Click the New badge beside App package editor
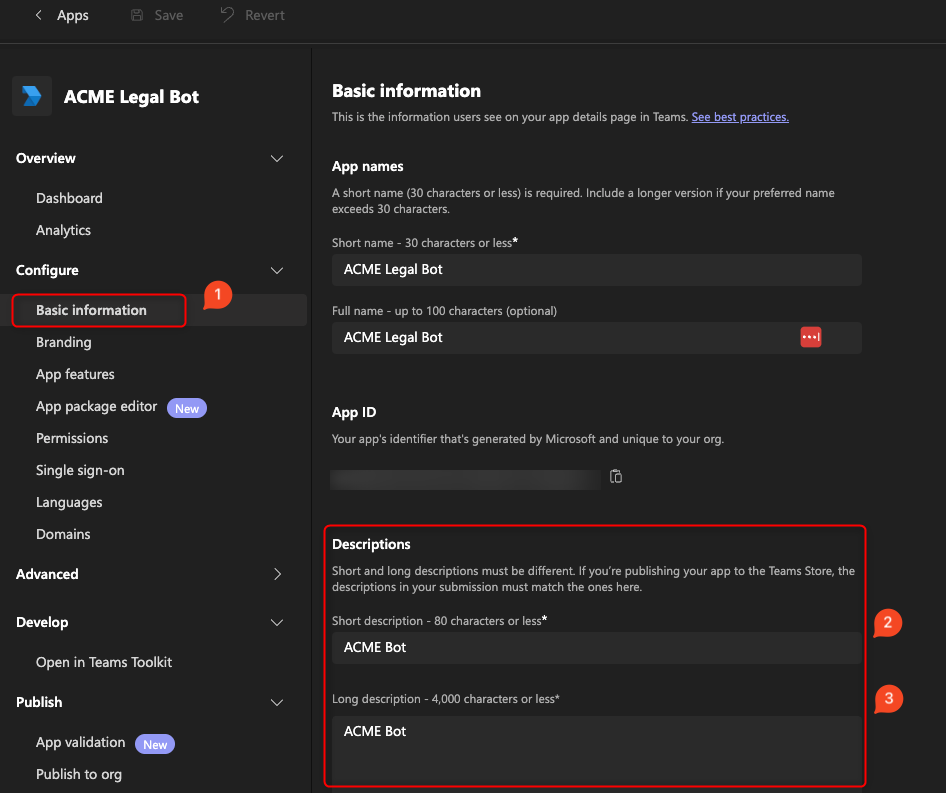The height and width of the screenshot is (793, 946). (186, 409)
